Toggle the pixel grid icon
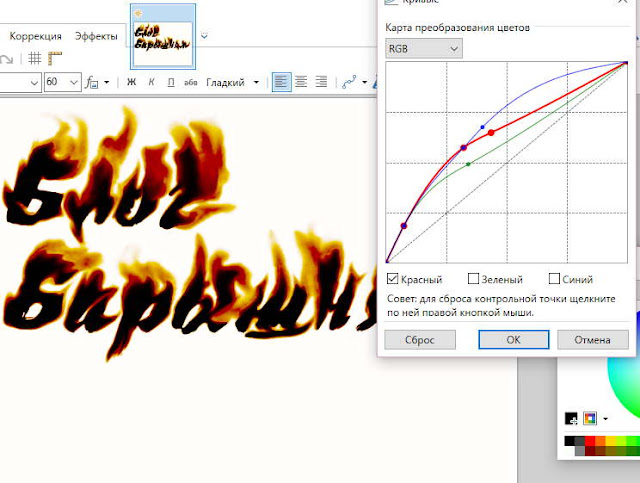Screen dimensions: 640x483 (x=35, y=59)
